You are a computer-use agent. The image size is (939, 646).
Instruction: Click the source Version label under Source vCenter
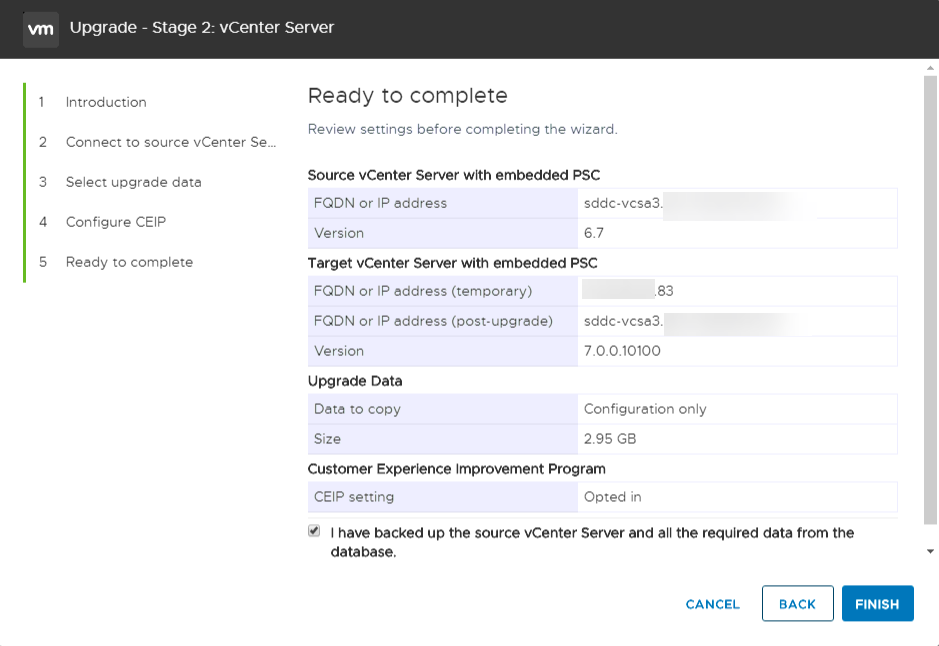[x=339, y=233]
